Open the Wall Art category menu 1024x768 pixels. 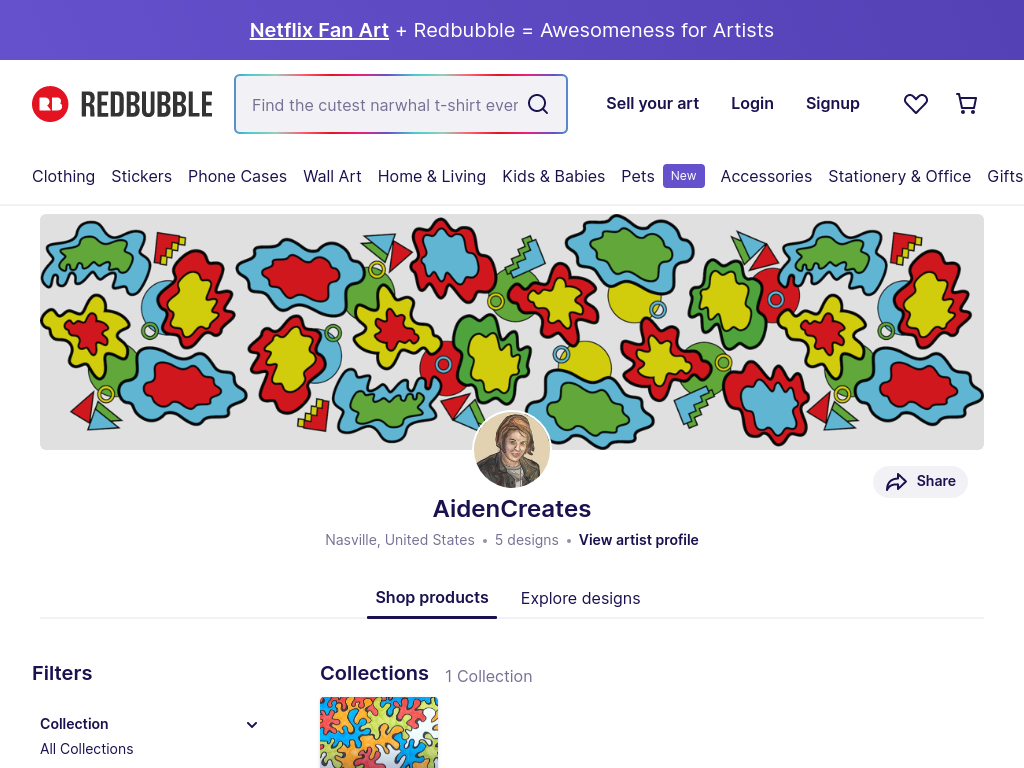point(332,176)
